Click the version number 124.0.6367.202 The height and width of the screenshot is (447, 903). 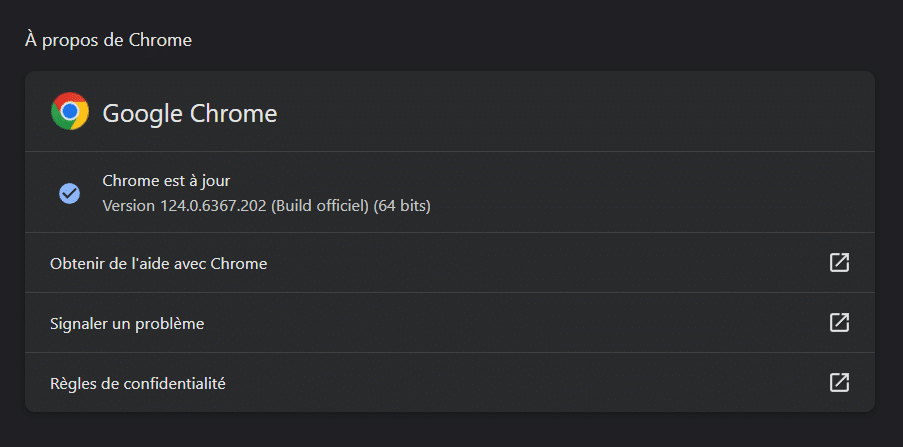click(x=213, y=206)
